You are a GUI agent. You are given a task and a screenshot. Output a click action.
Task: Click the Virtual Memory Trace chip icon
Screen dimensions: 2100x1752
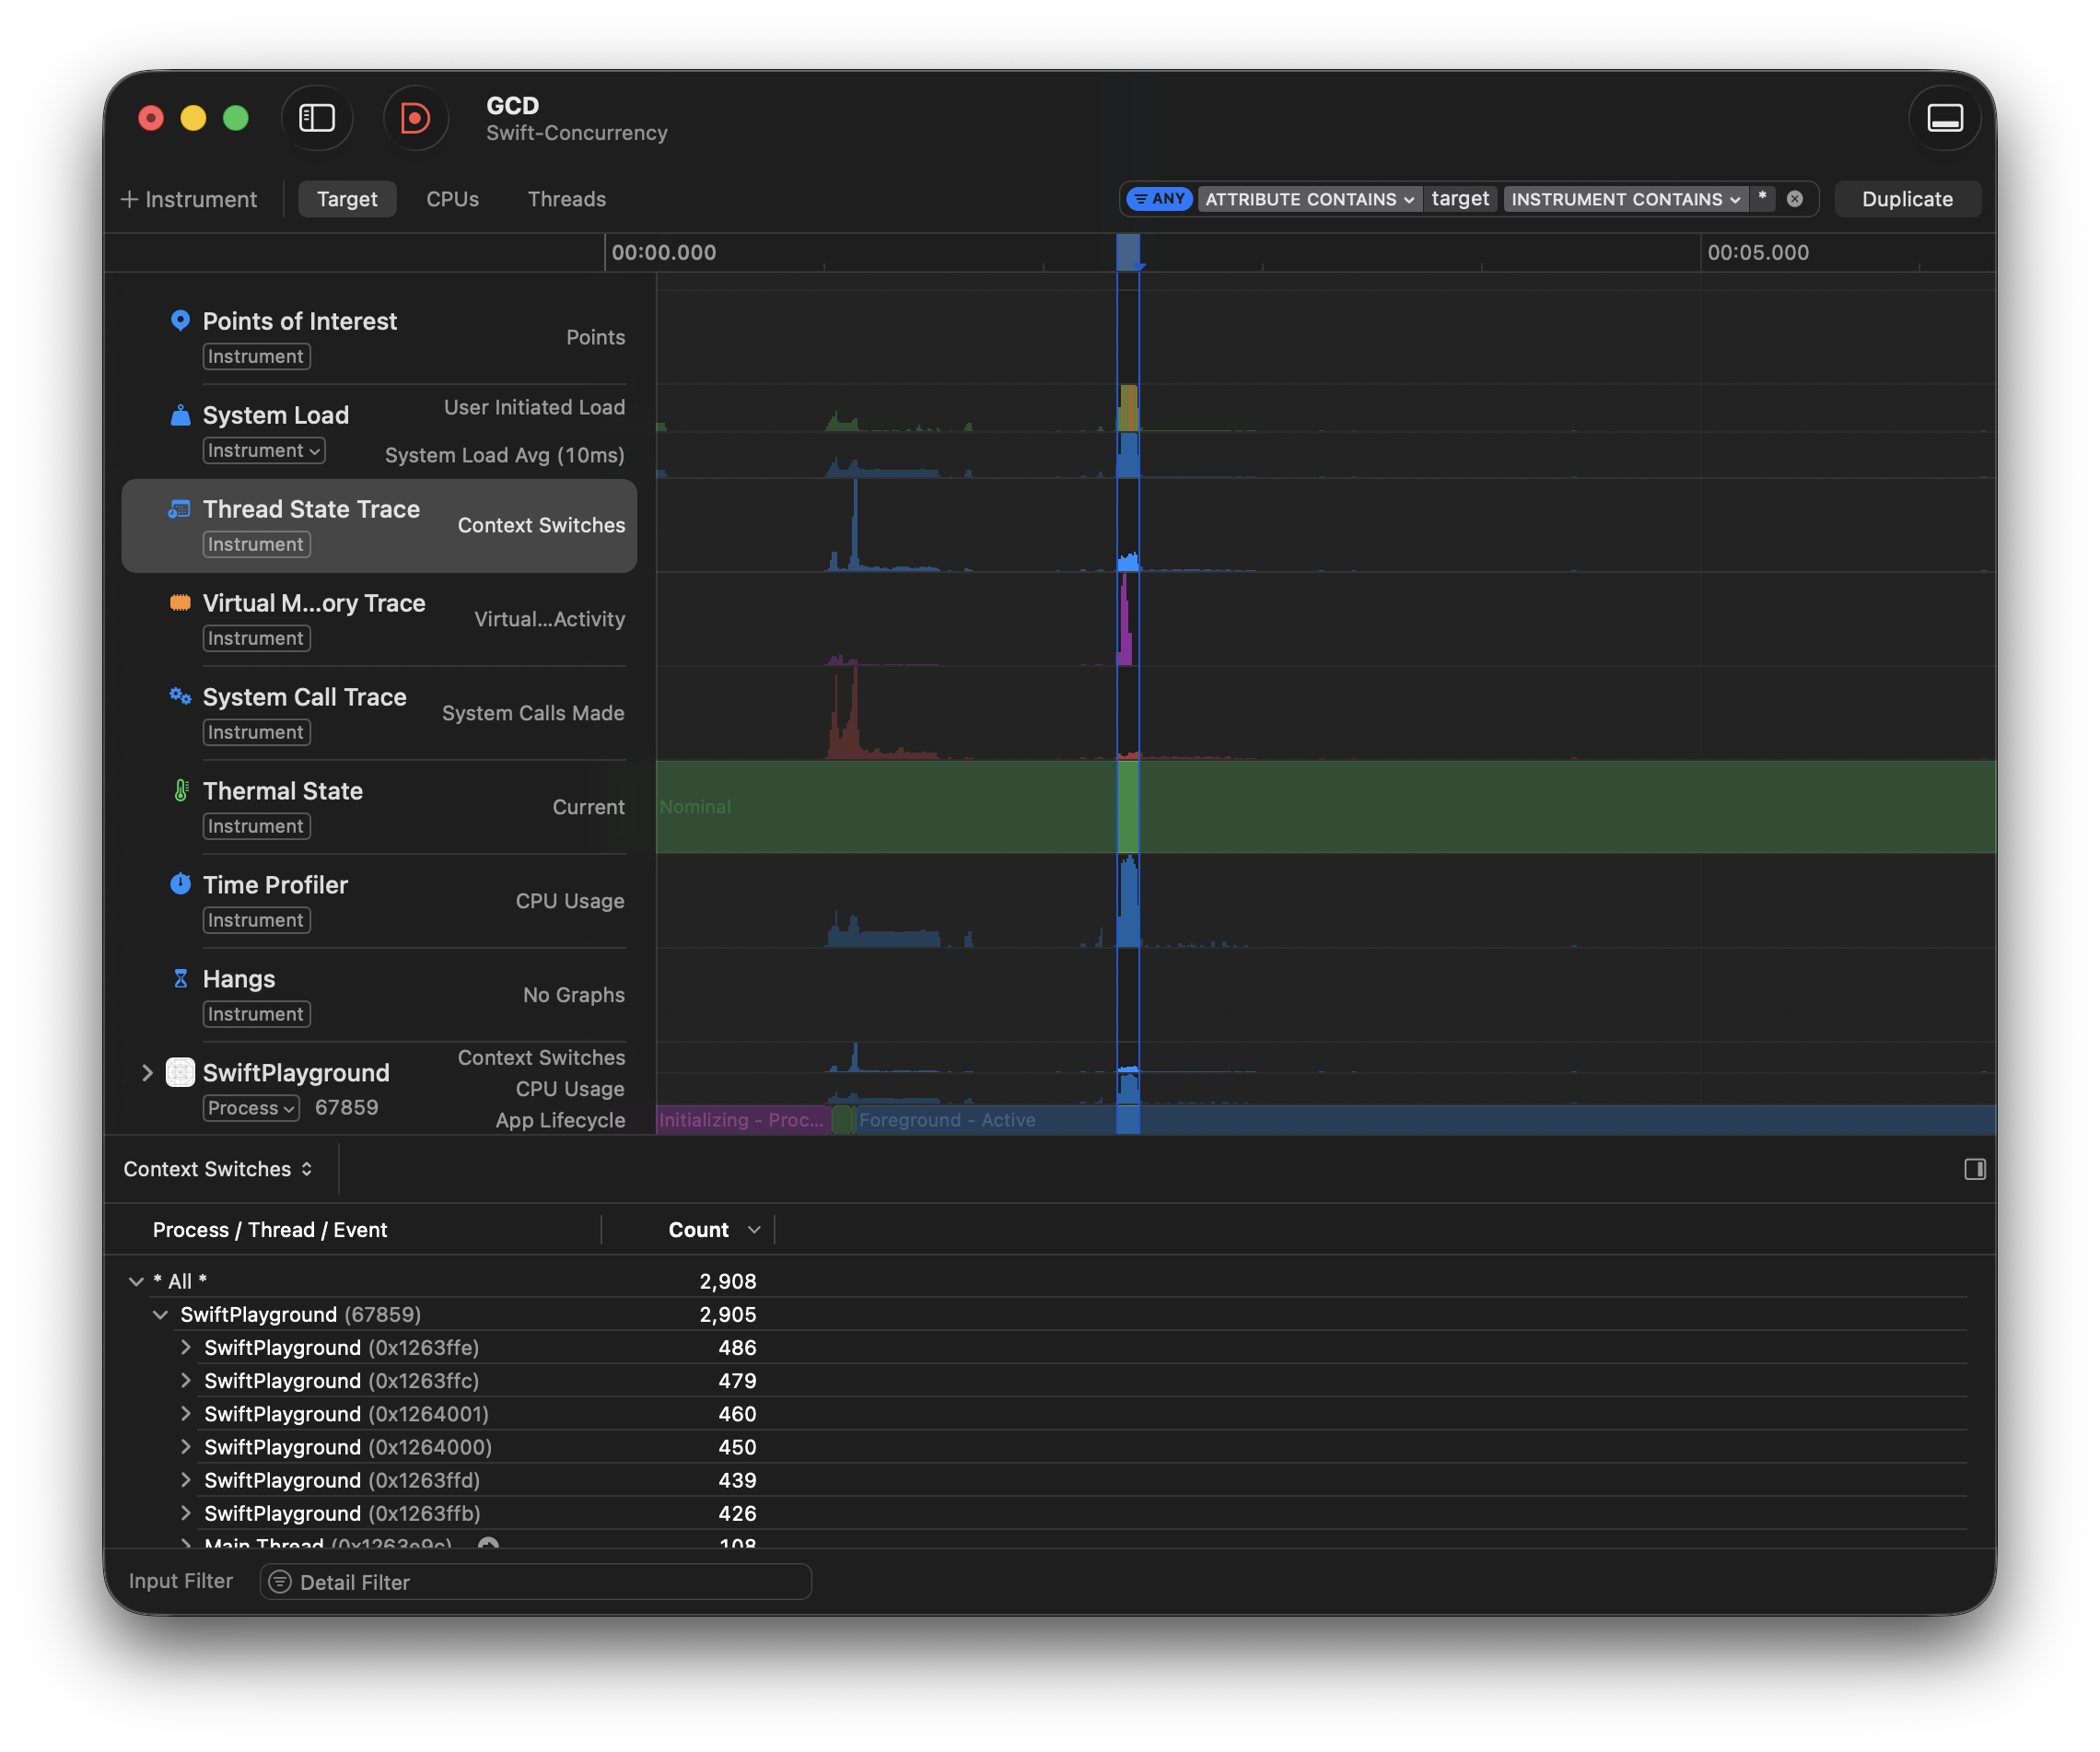coord(180,602)
